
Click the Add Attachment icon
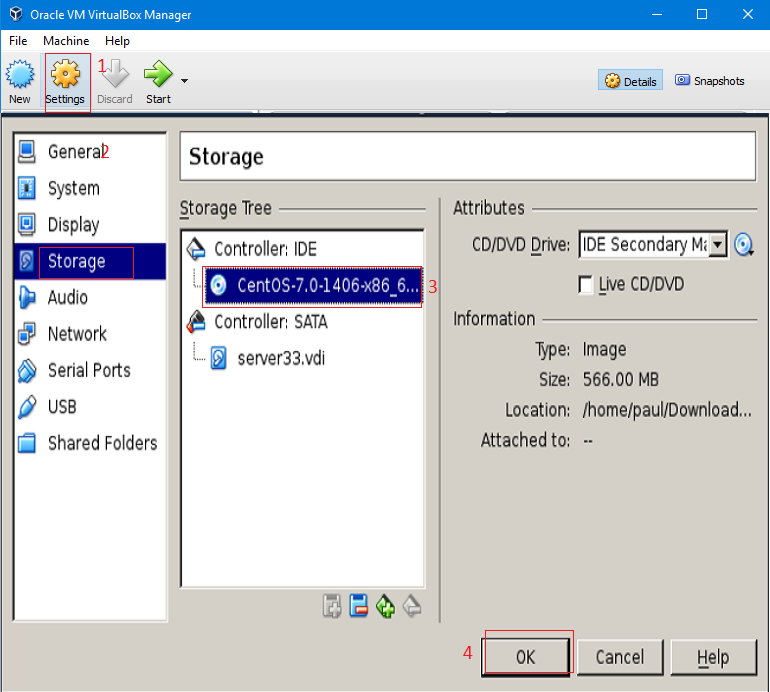click(332, 606)
